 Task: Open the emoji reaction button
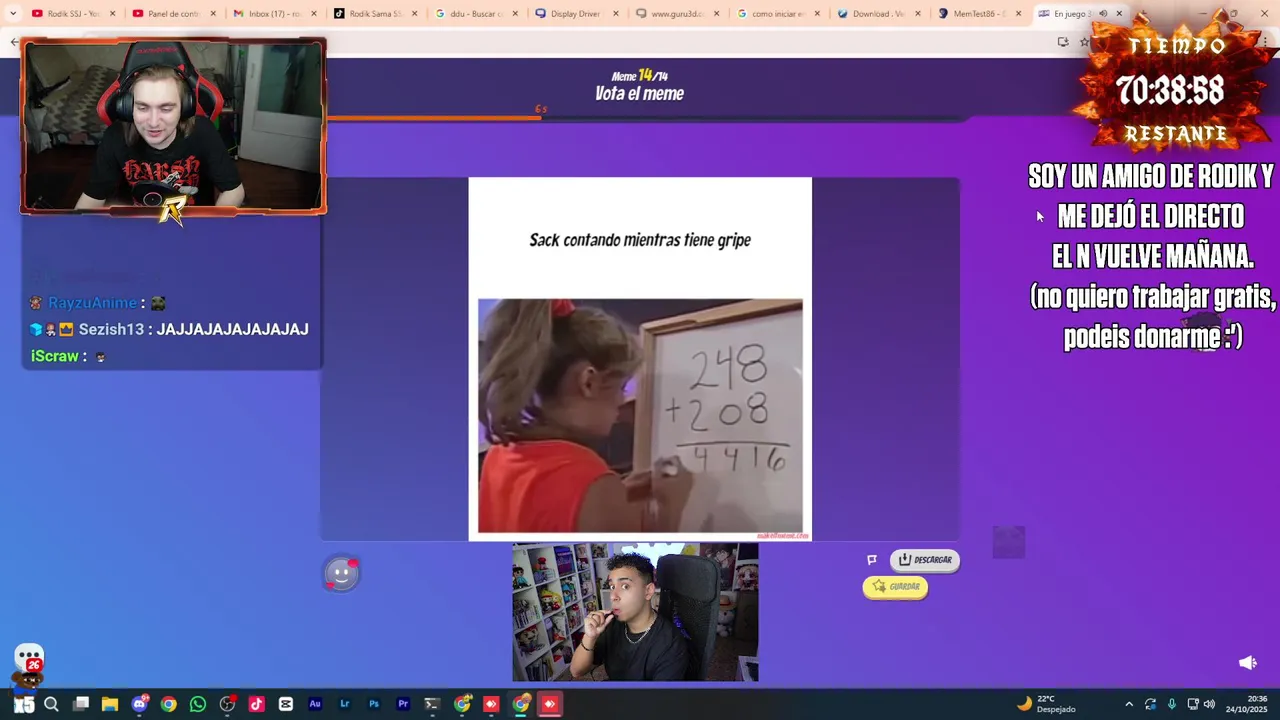tap(341, 573)
